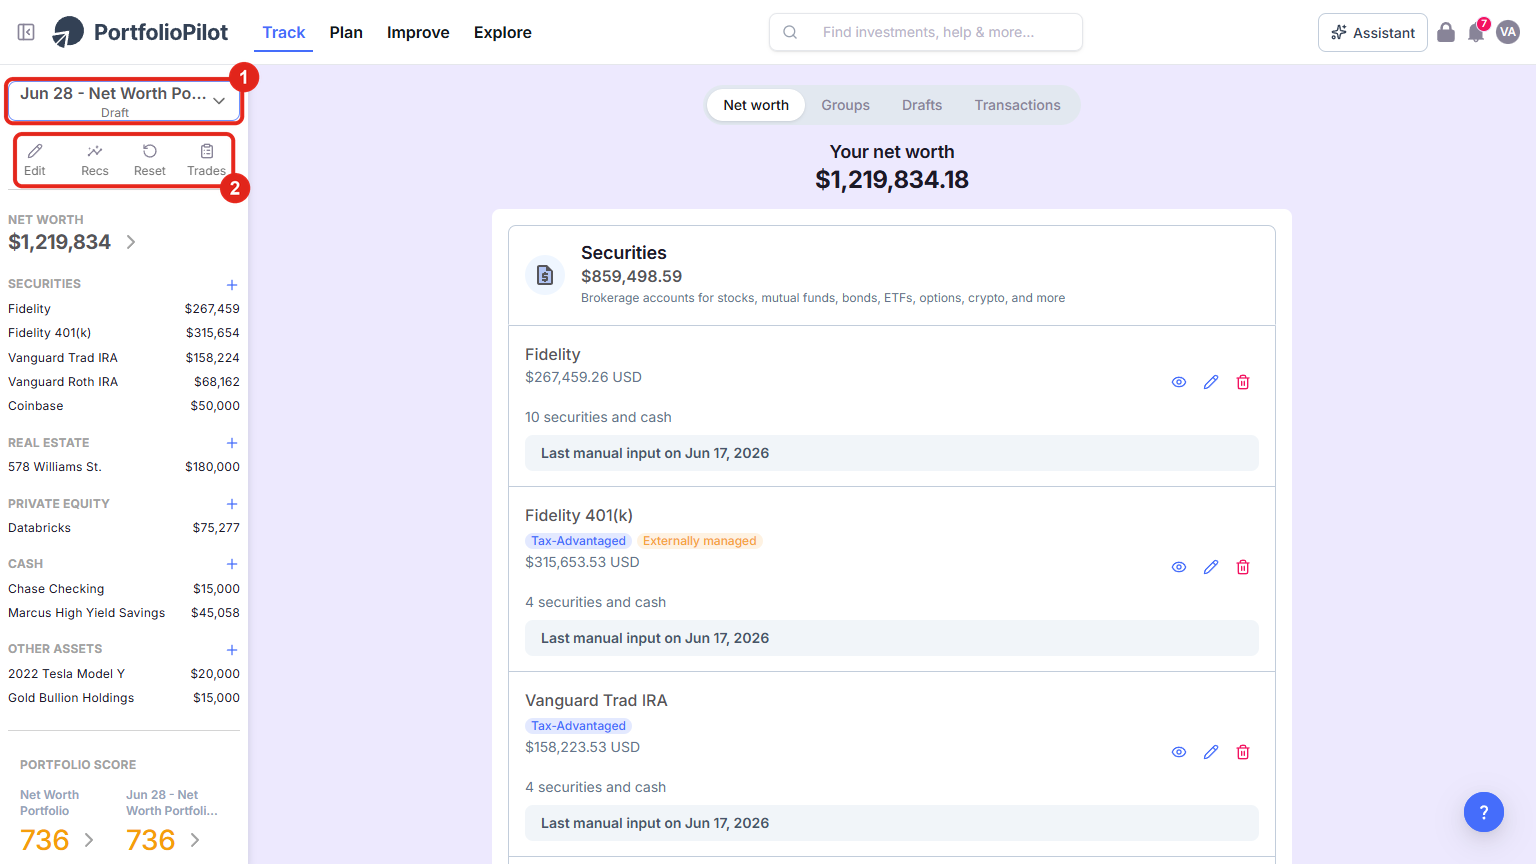
Task: Edit the Fidelity 401(k) account
Action: pyautogui.click(x=1211, y=567)
